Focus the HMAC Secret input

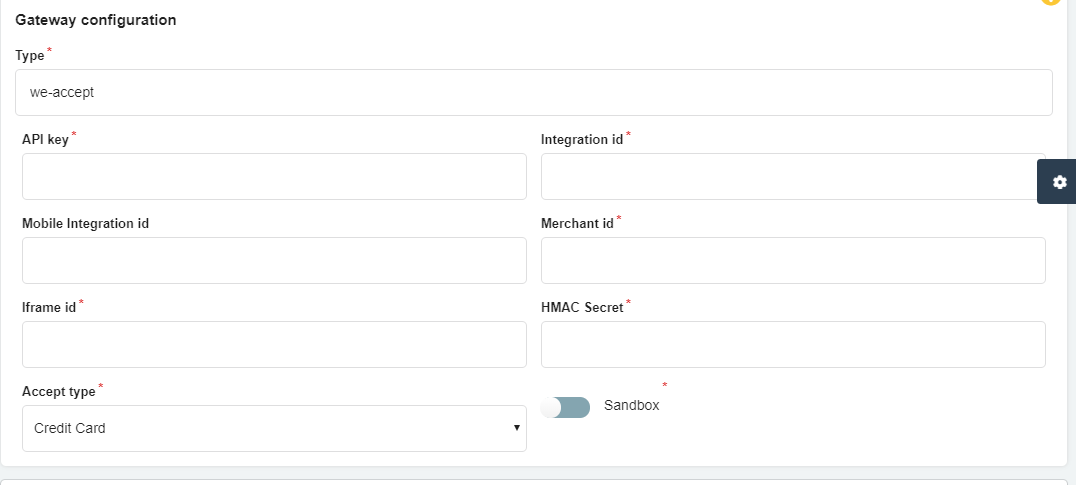coord(793,344)
